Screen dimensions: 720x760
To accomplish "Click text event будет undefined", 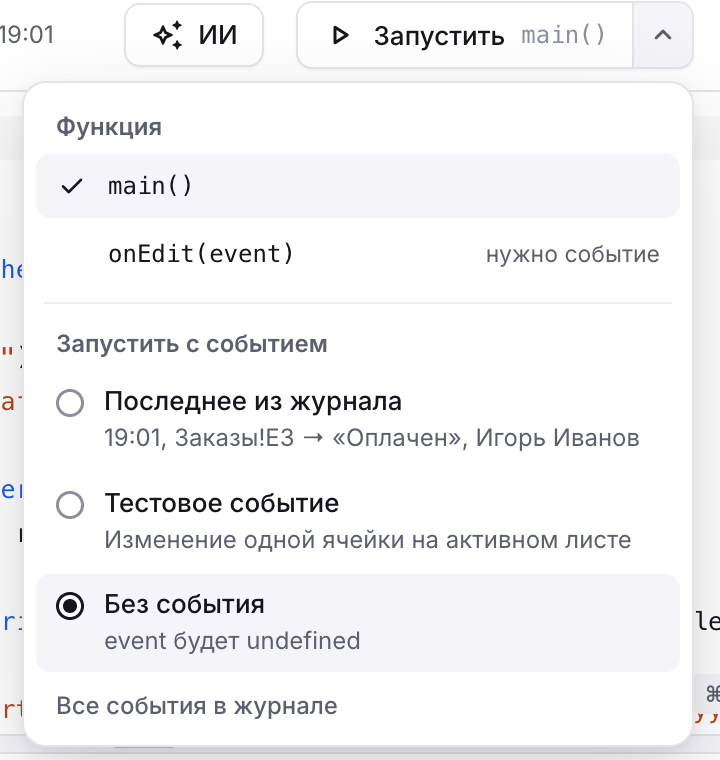I will pyautogui.click(x=232, y=641).
